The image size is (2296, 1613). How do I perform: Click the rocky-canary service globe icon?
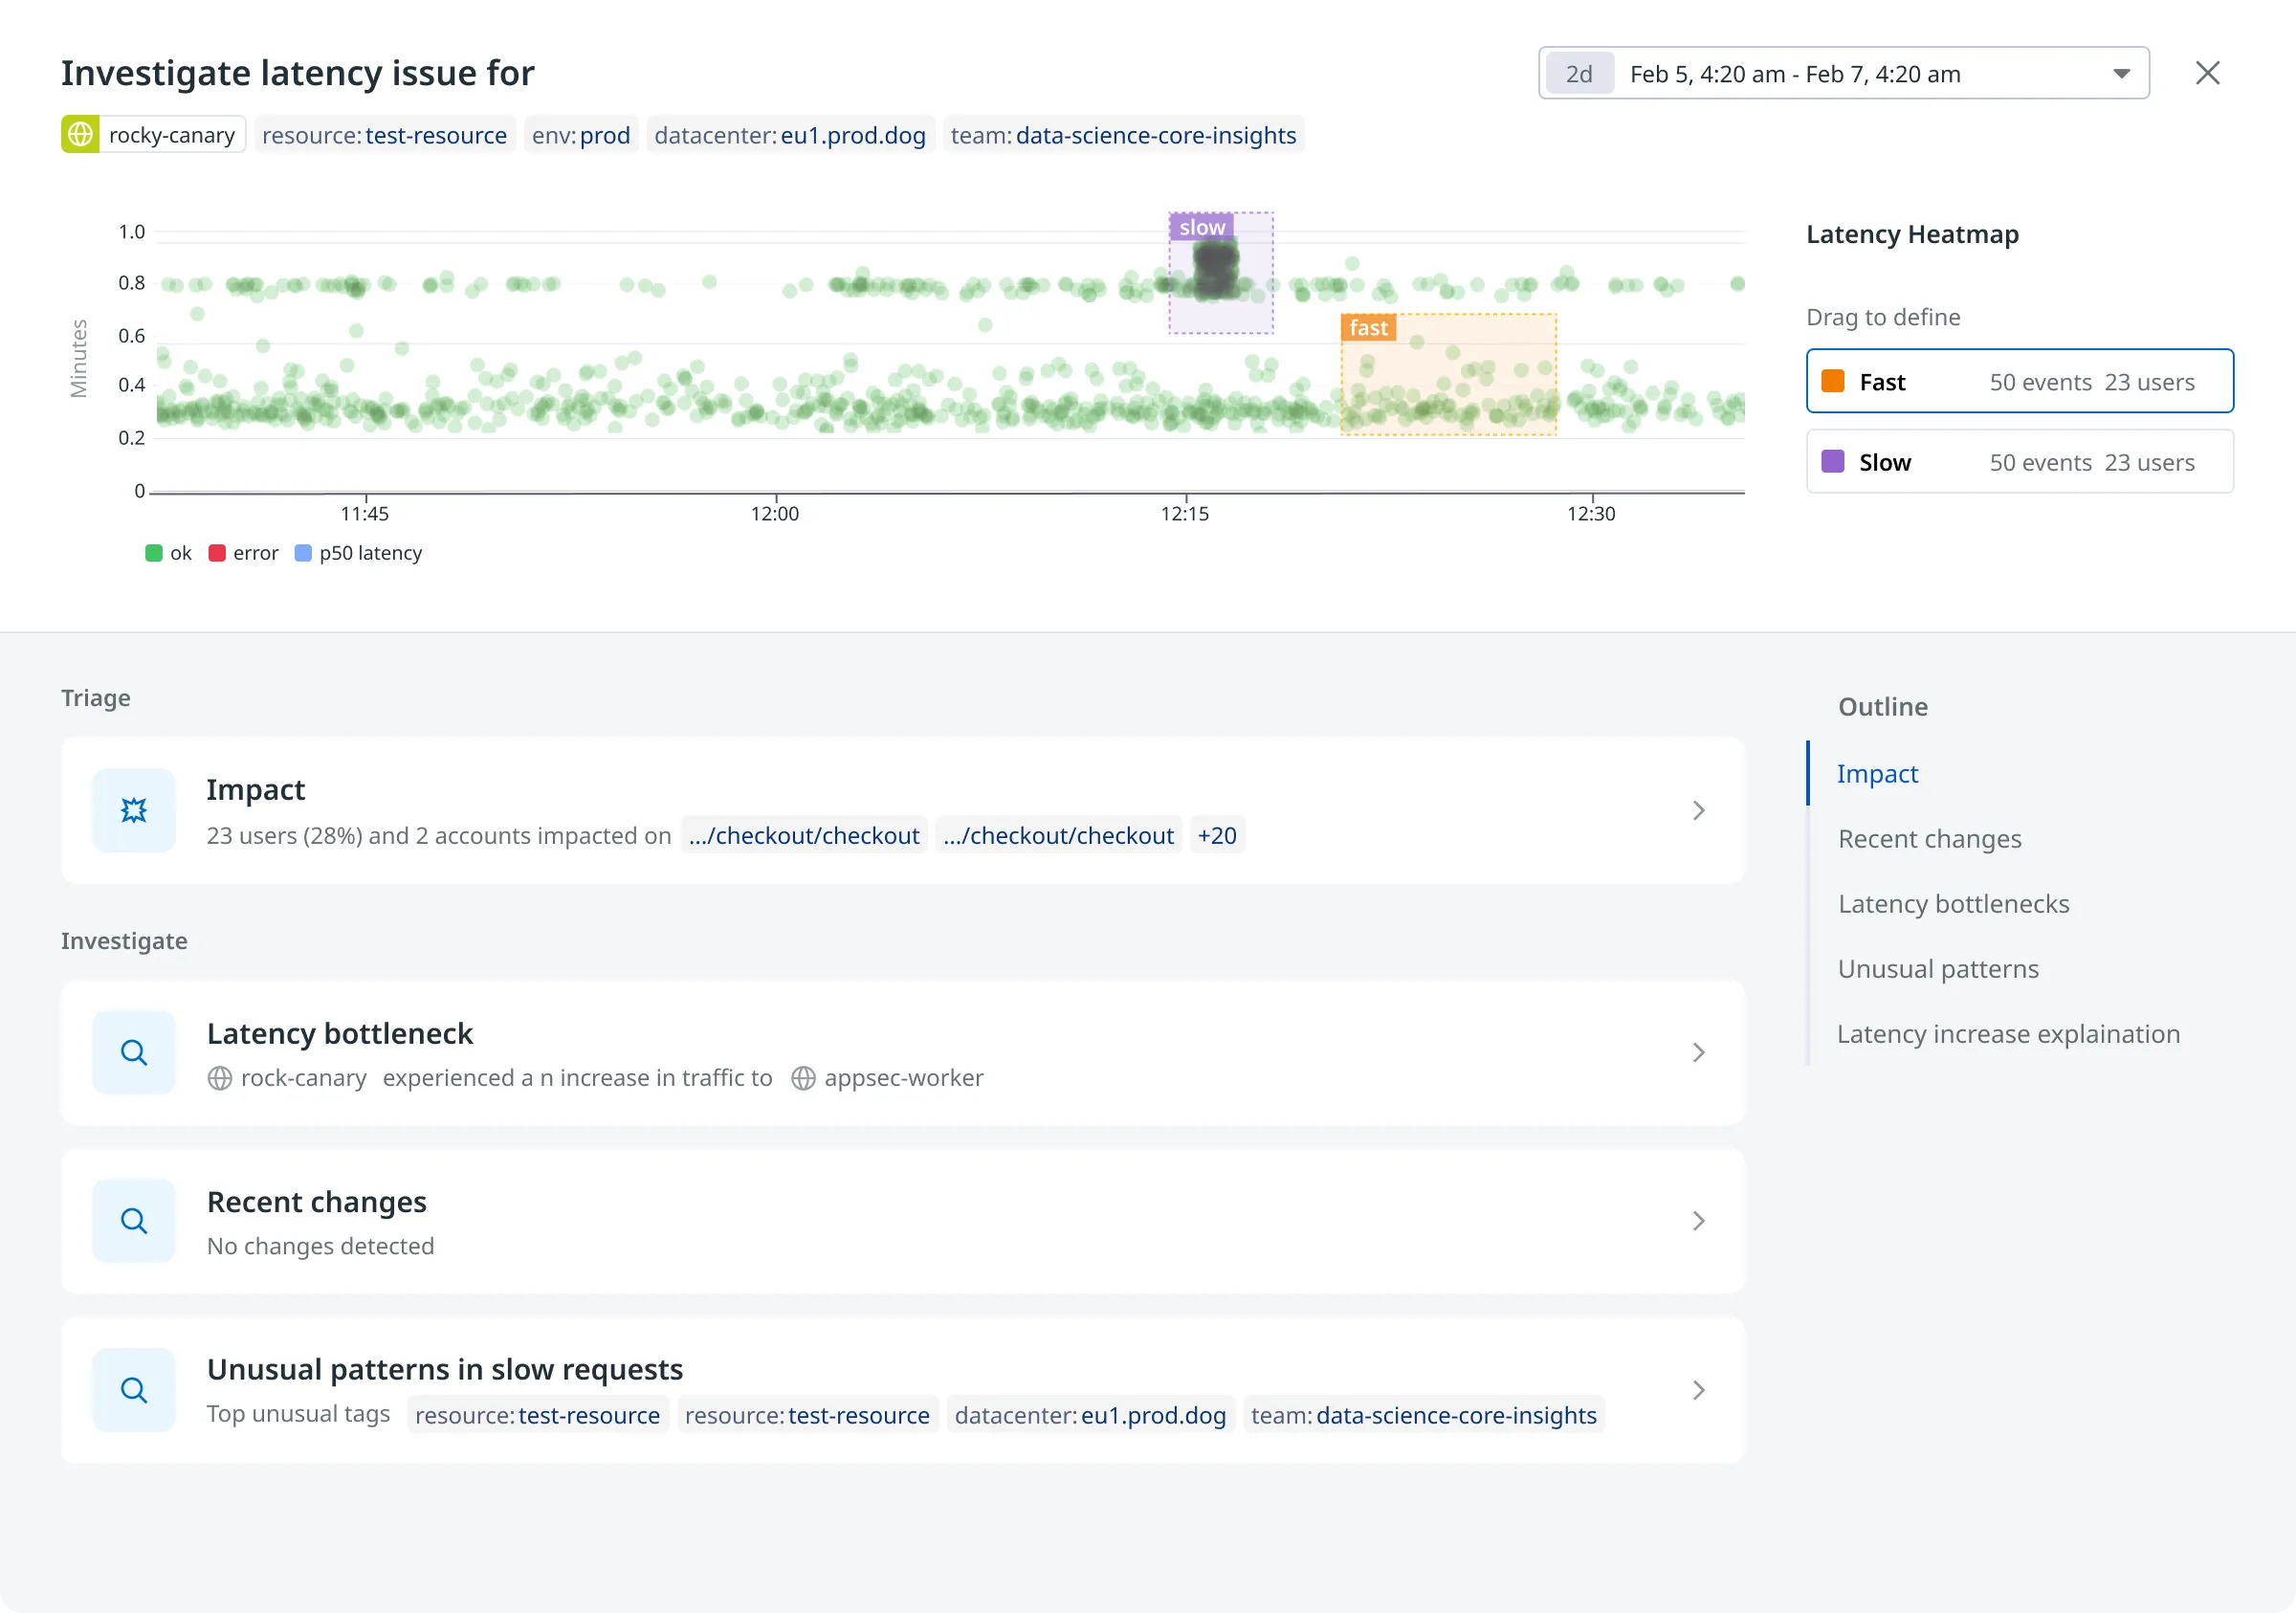click(x=80, y=134)
